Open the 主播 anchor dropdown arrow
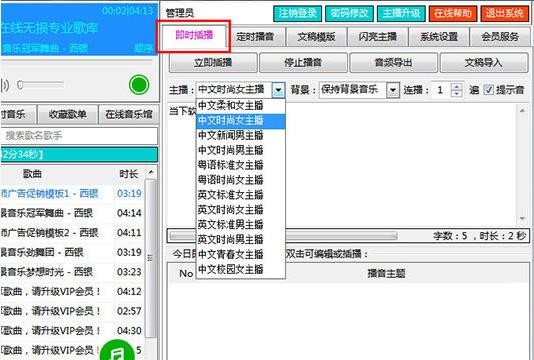The width and height of the screenshot is (534, 360). 278,90
